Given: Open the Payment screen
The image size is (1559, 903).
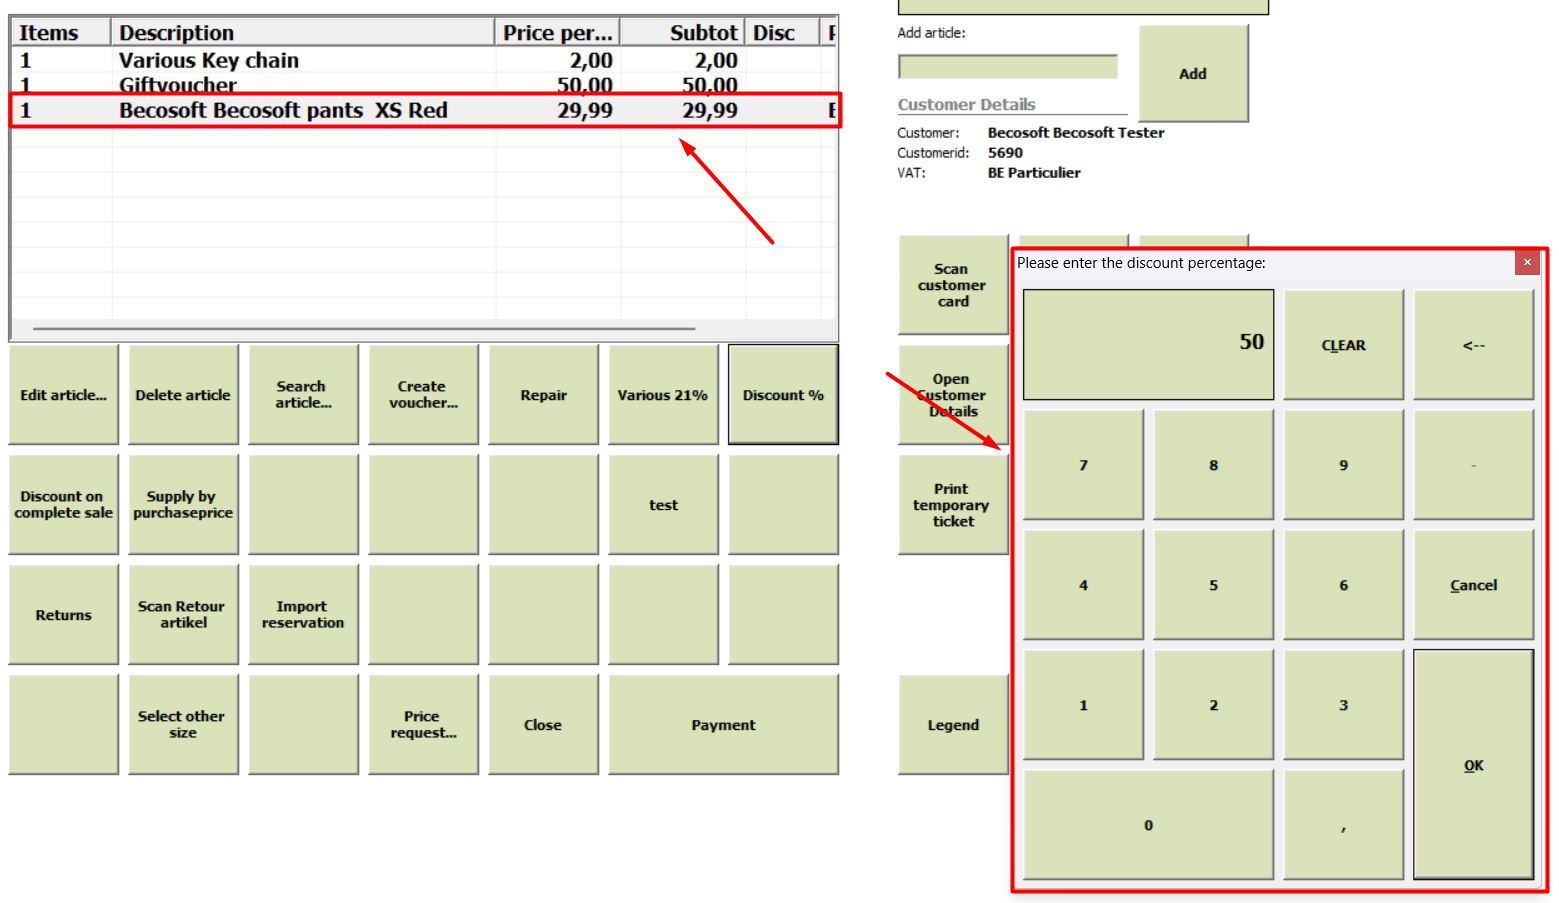Looking at the screenshot, I should tap(723, 725).
